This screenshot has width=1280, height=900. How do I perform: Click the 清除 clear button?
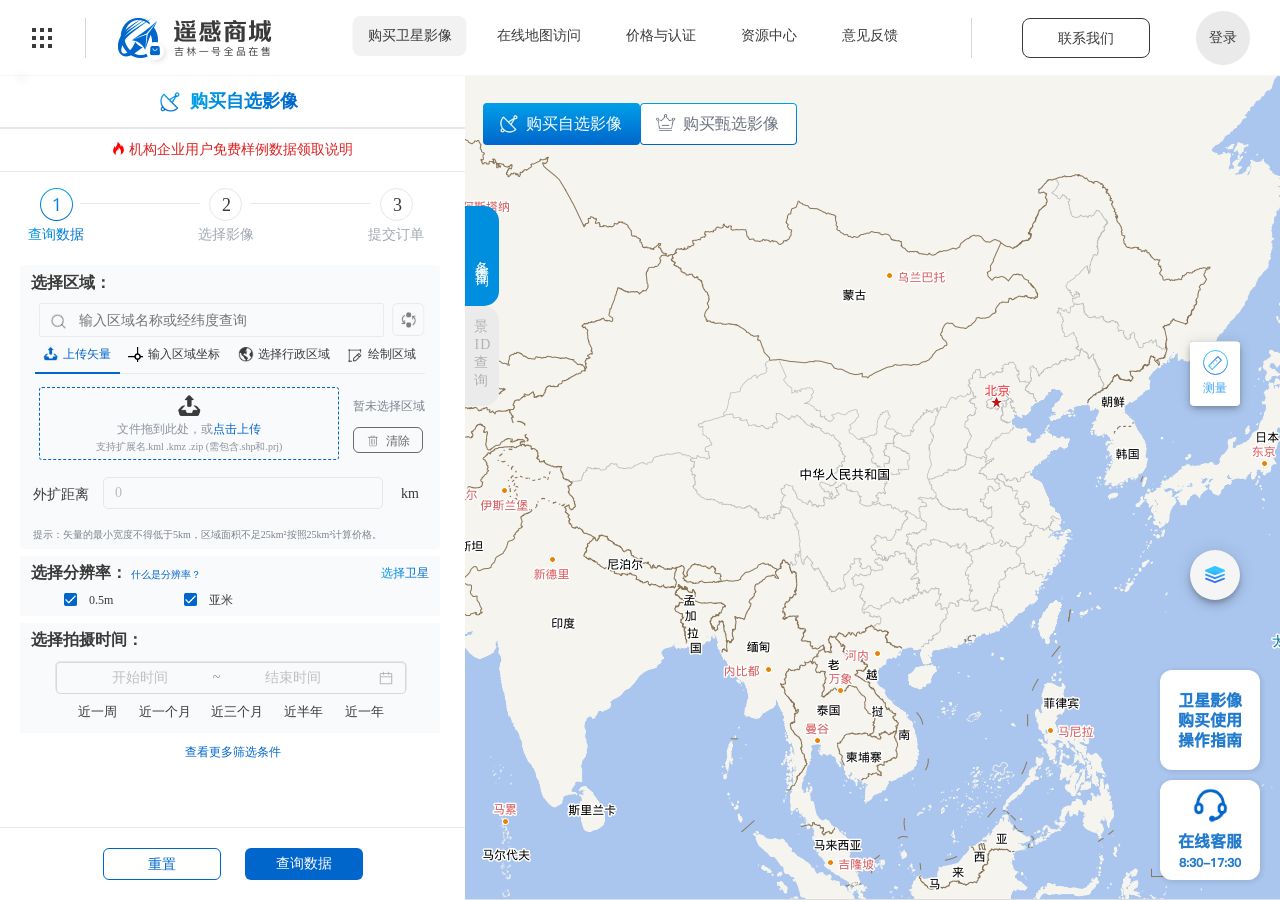tap(388, 440)
